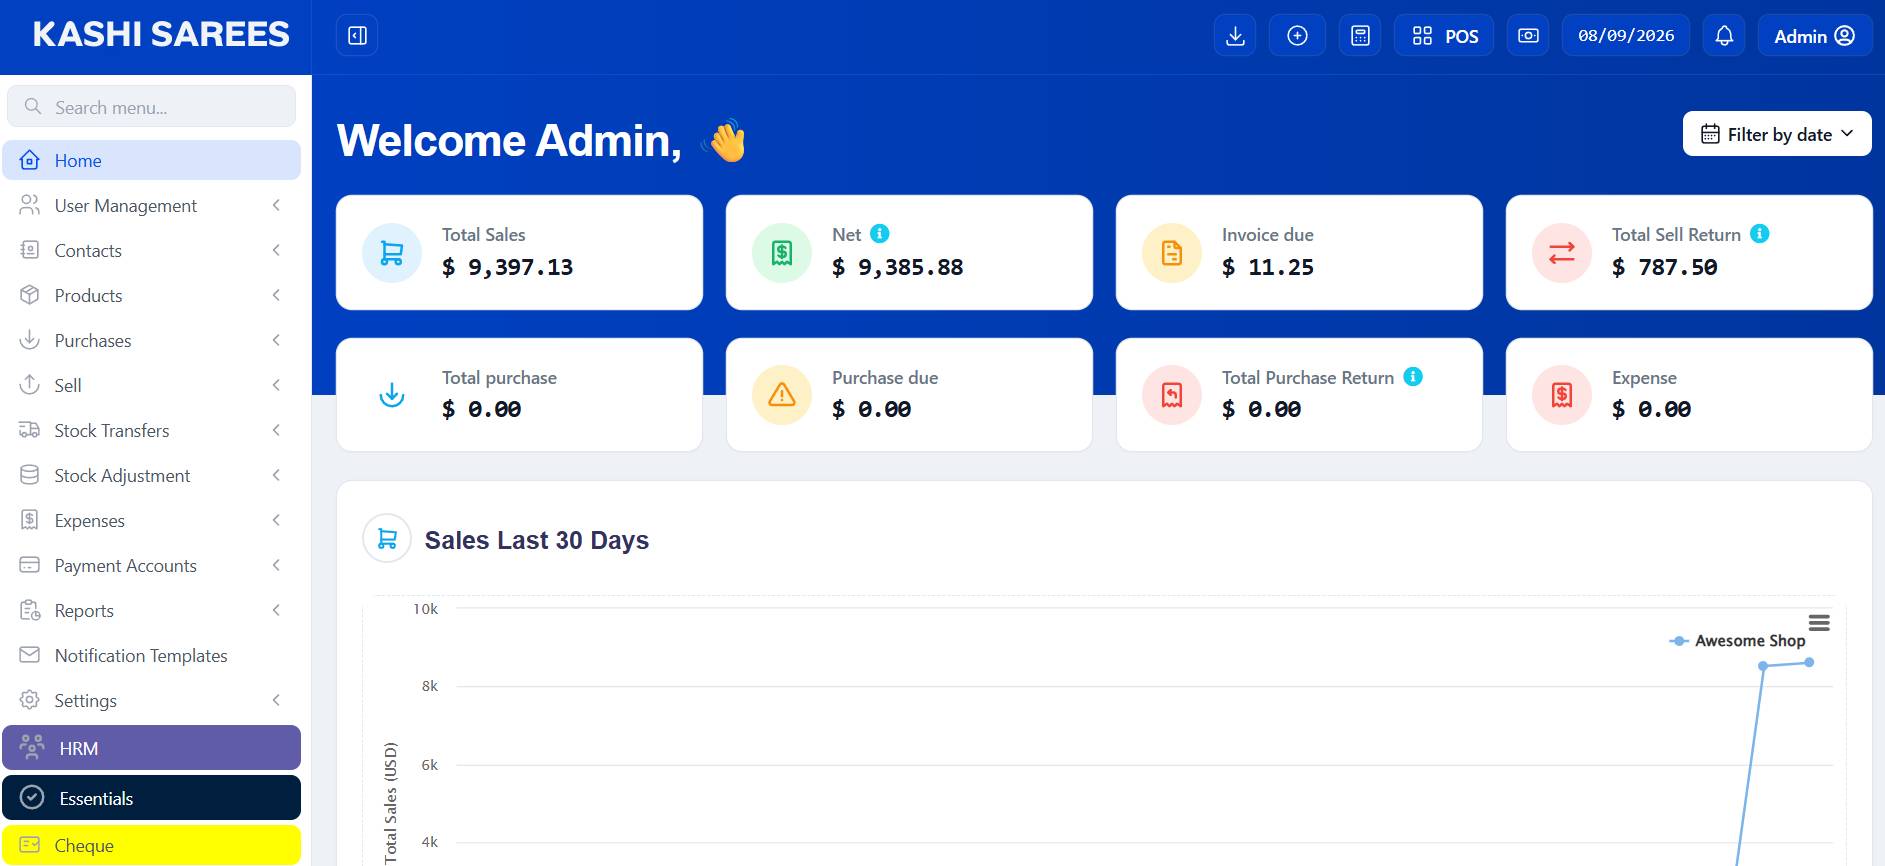Click the Contacts address book icon

[x=30, y=250]
